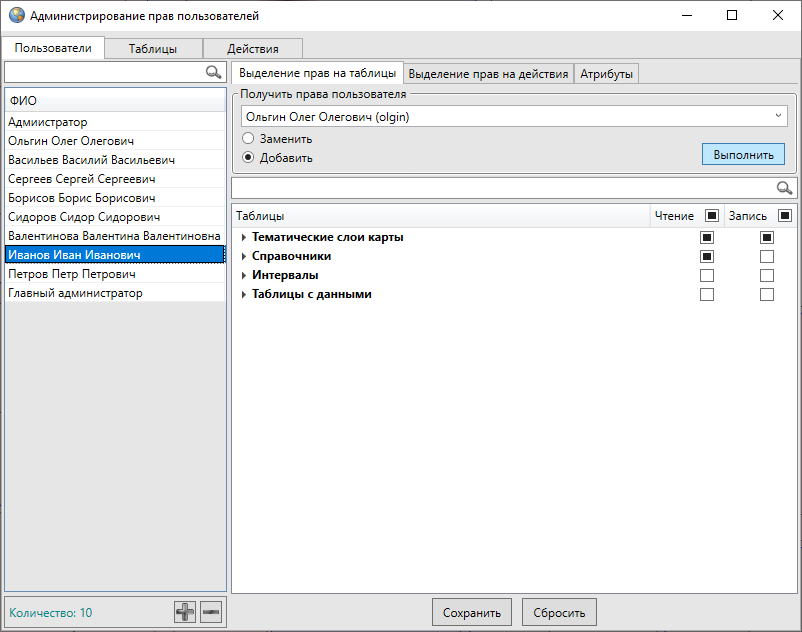
Task: Click the add user plus icon
Action: coord(185,612)
